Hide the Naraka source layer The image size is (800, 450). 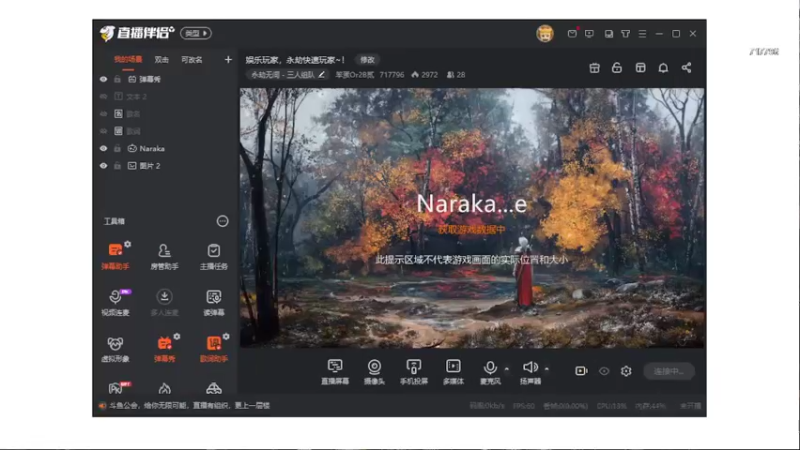click(x=104, y=148)
